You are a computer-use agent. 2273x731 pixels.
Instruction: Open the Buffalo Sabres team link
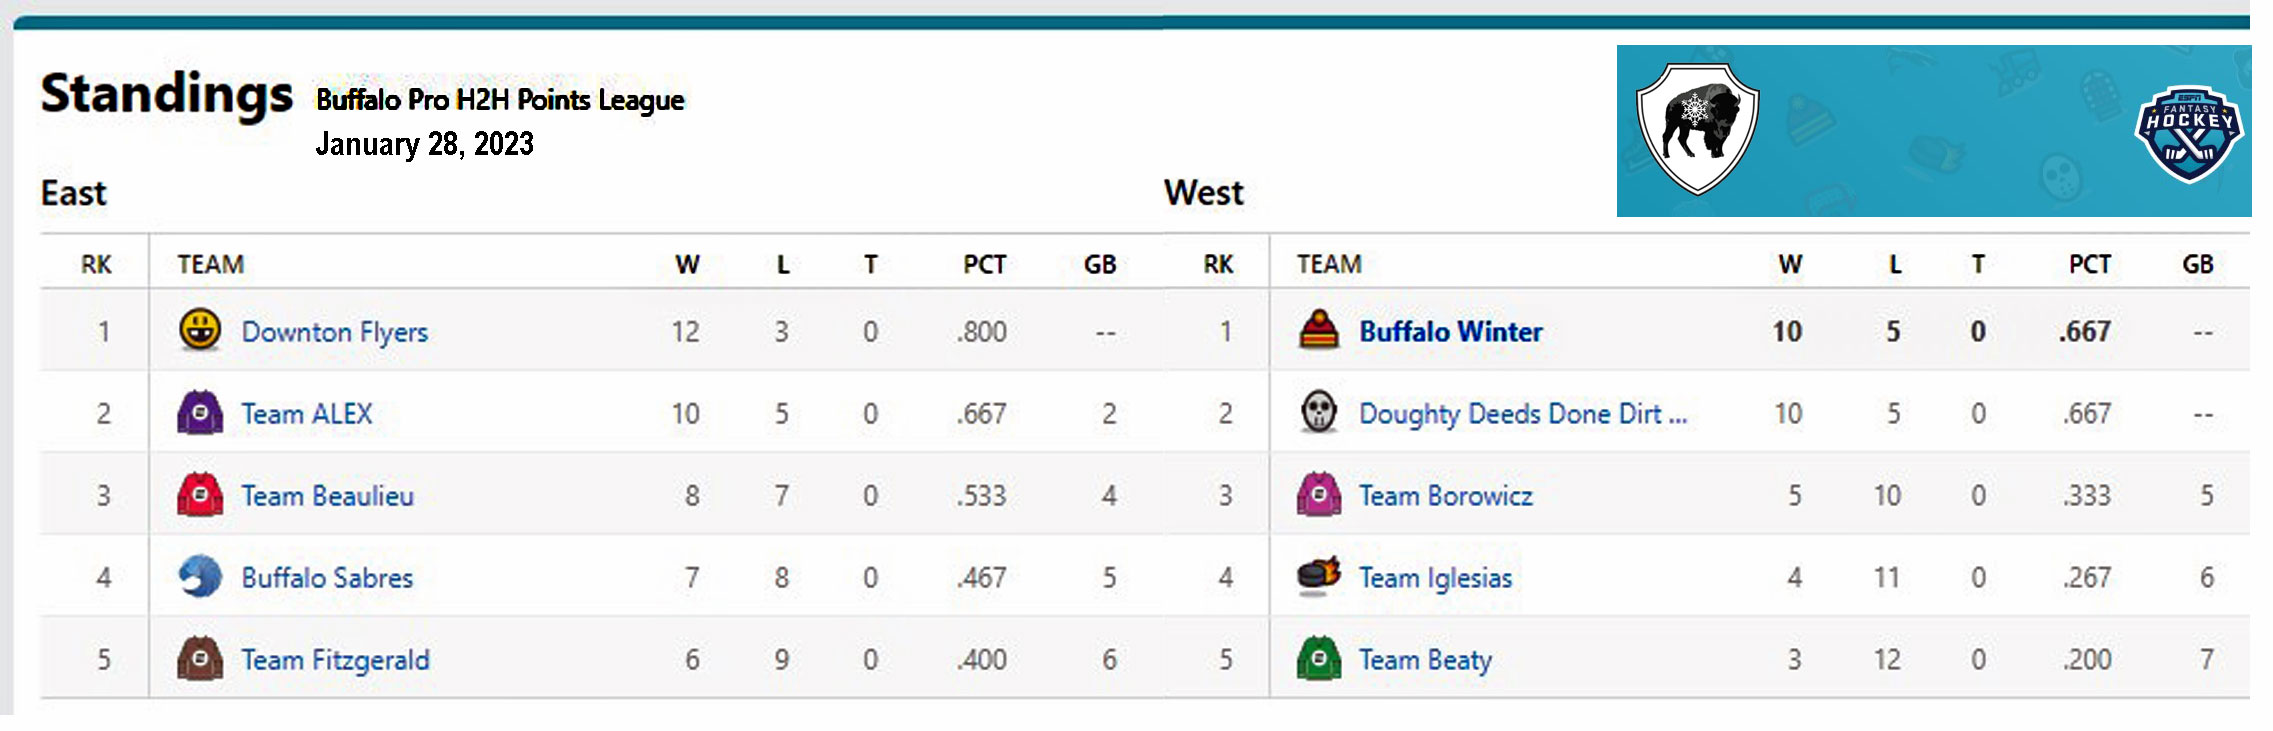pyautogui.click(x=327, y=578)
